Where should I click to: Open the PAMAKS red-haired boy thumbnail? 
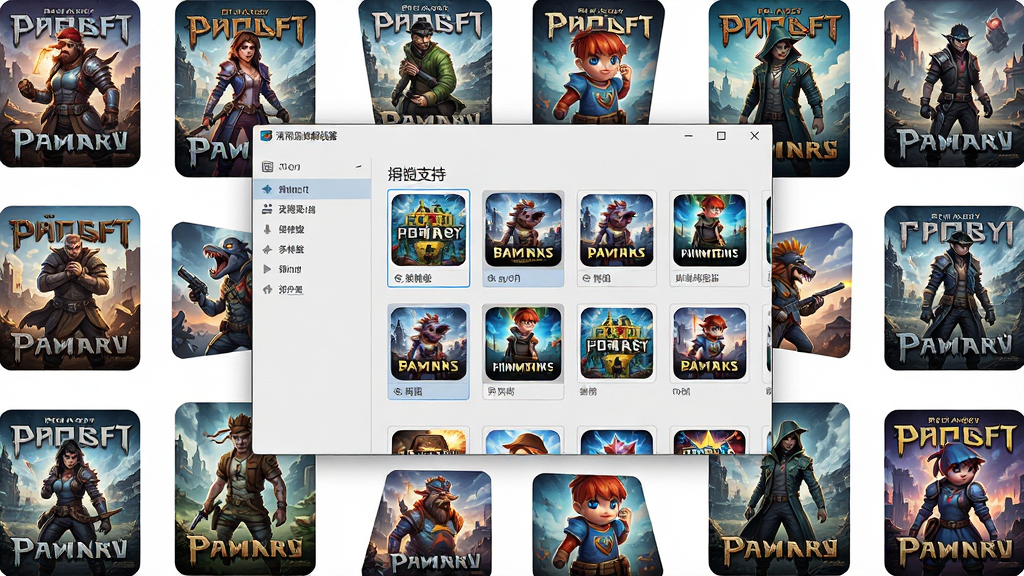point(710,344)
